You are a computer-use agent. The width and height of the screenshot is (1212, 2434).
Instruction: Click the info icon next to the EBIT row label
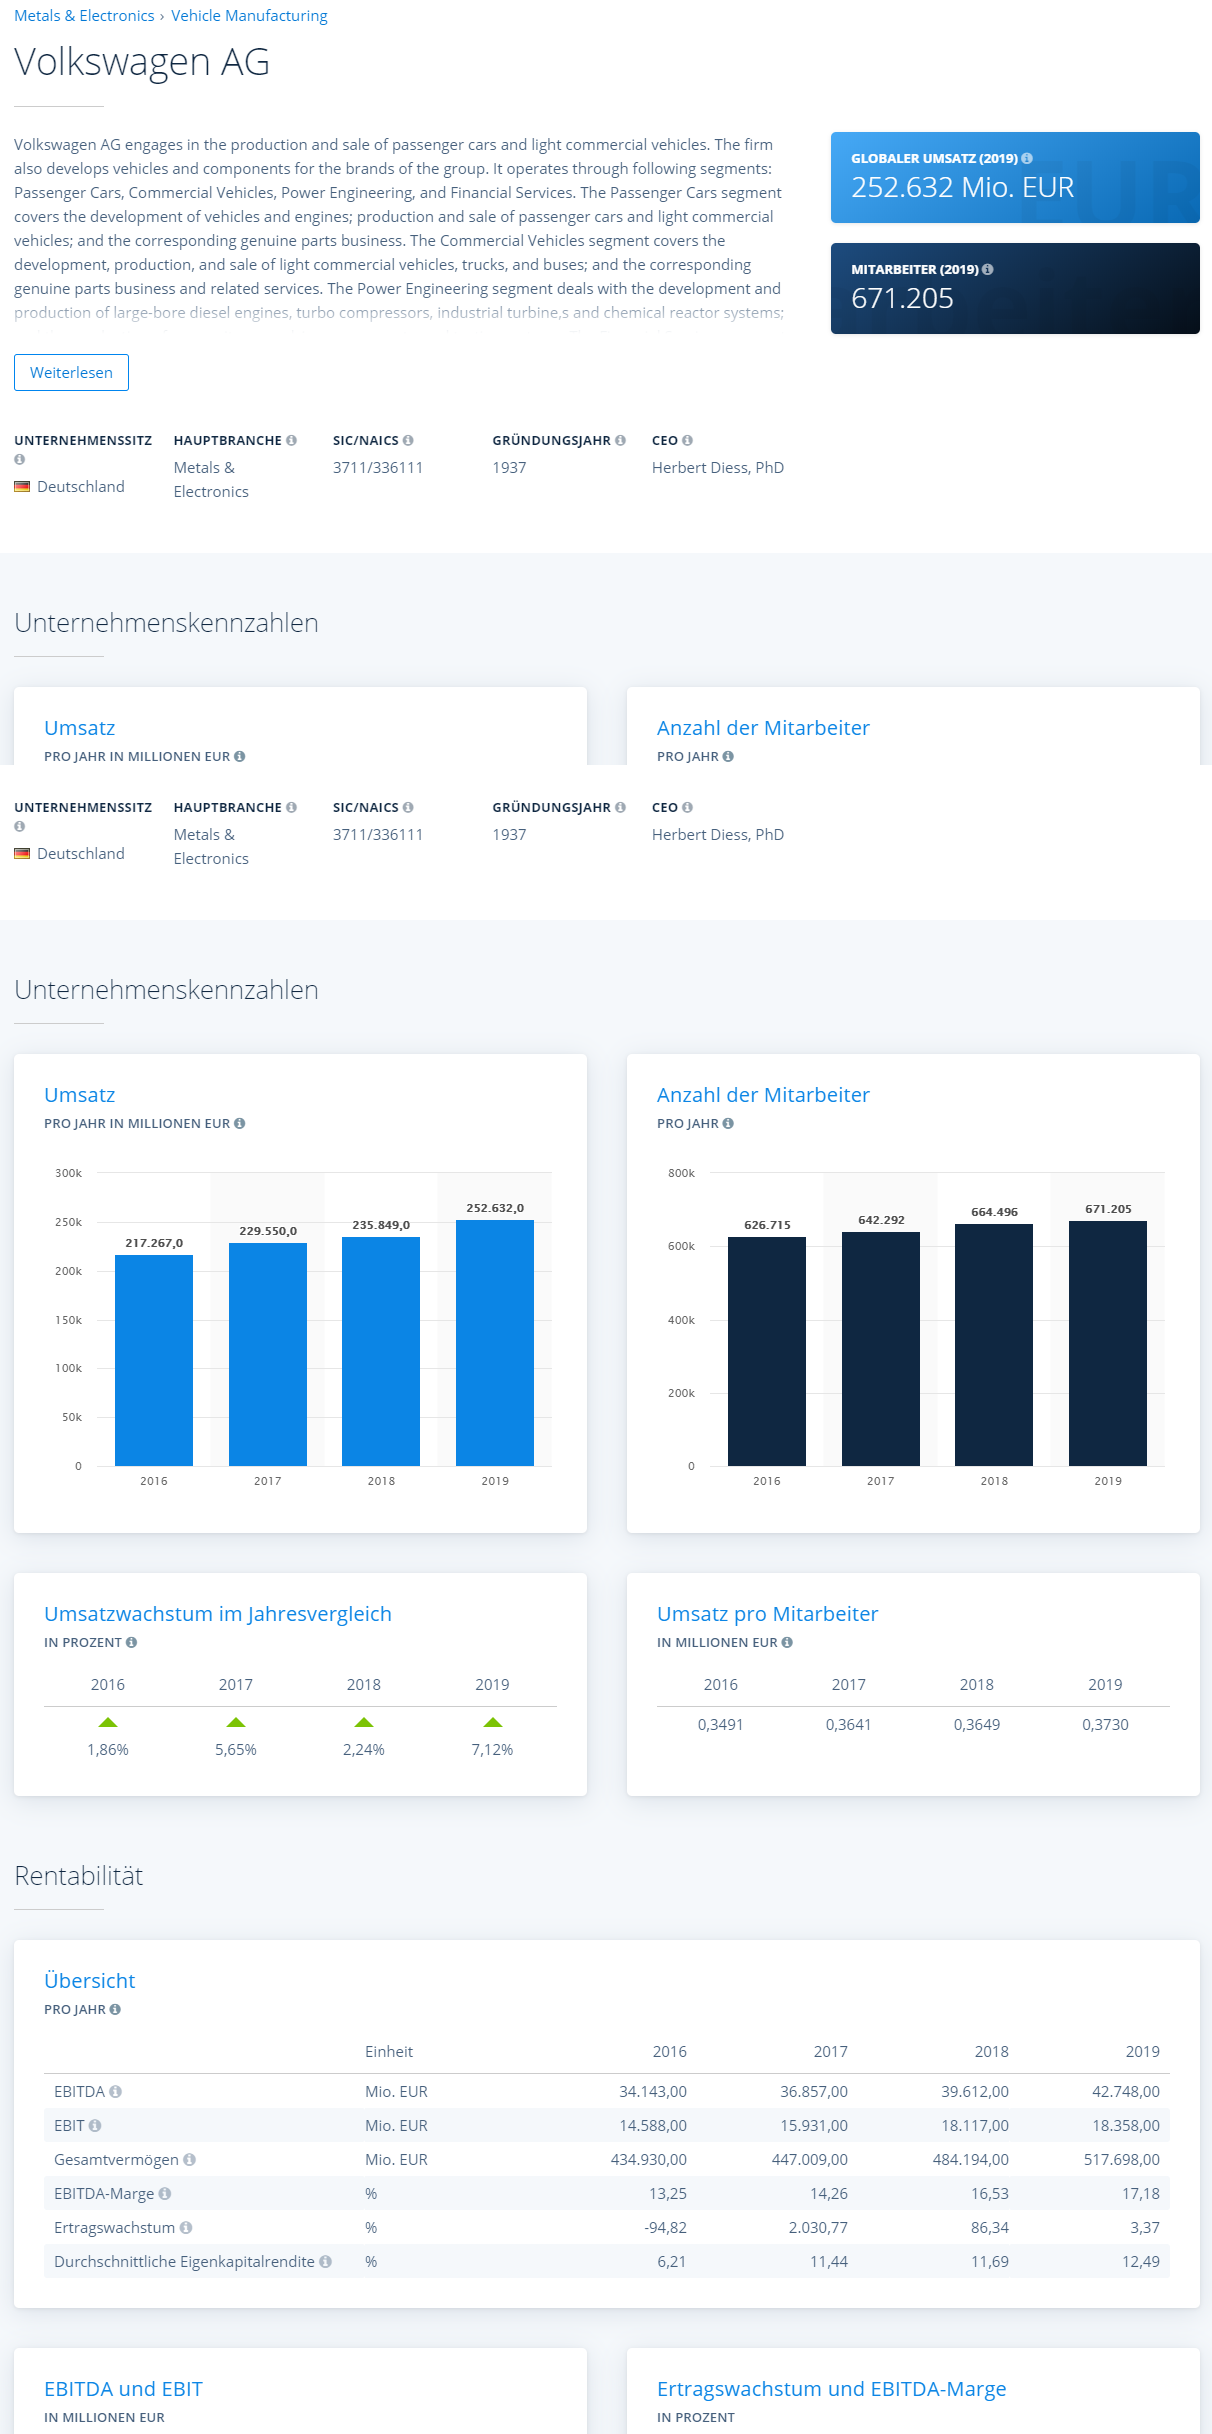coord(95,2125)
